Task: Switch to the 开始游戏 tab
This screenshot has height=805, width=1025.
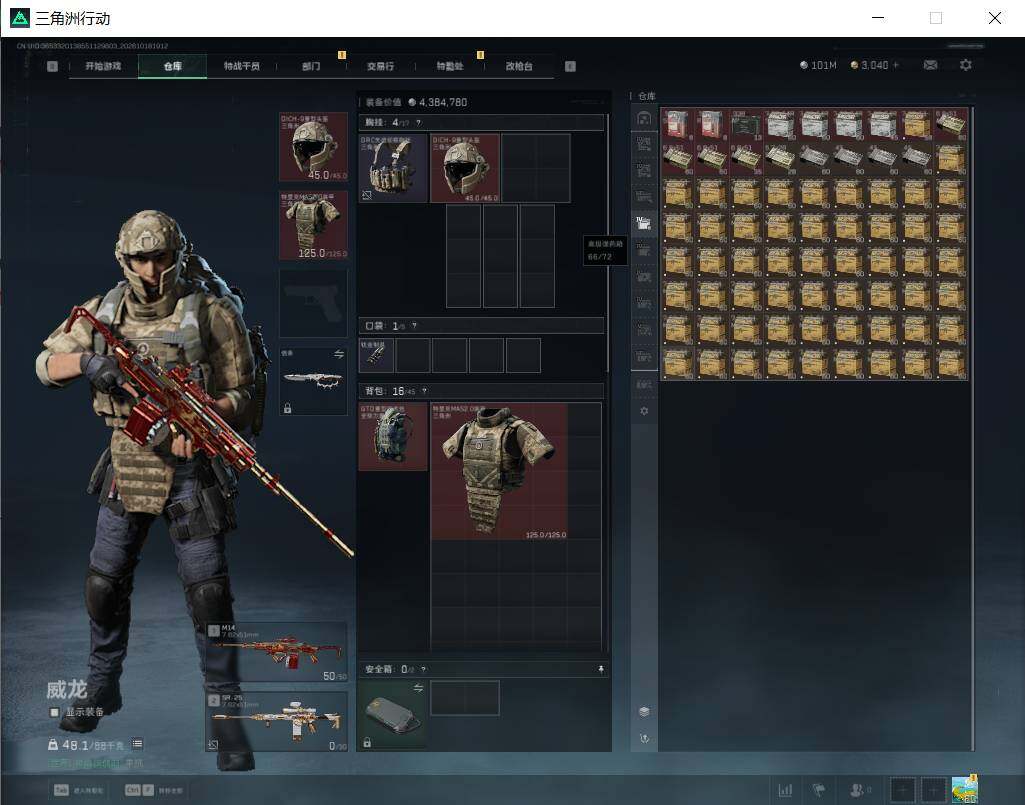Action: (103, 66)
